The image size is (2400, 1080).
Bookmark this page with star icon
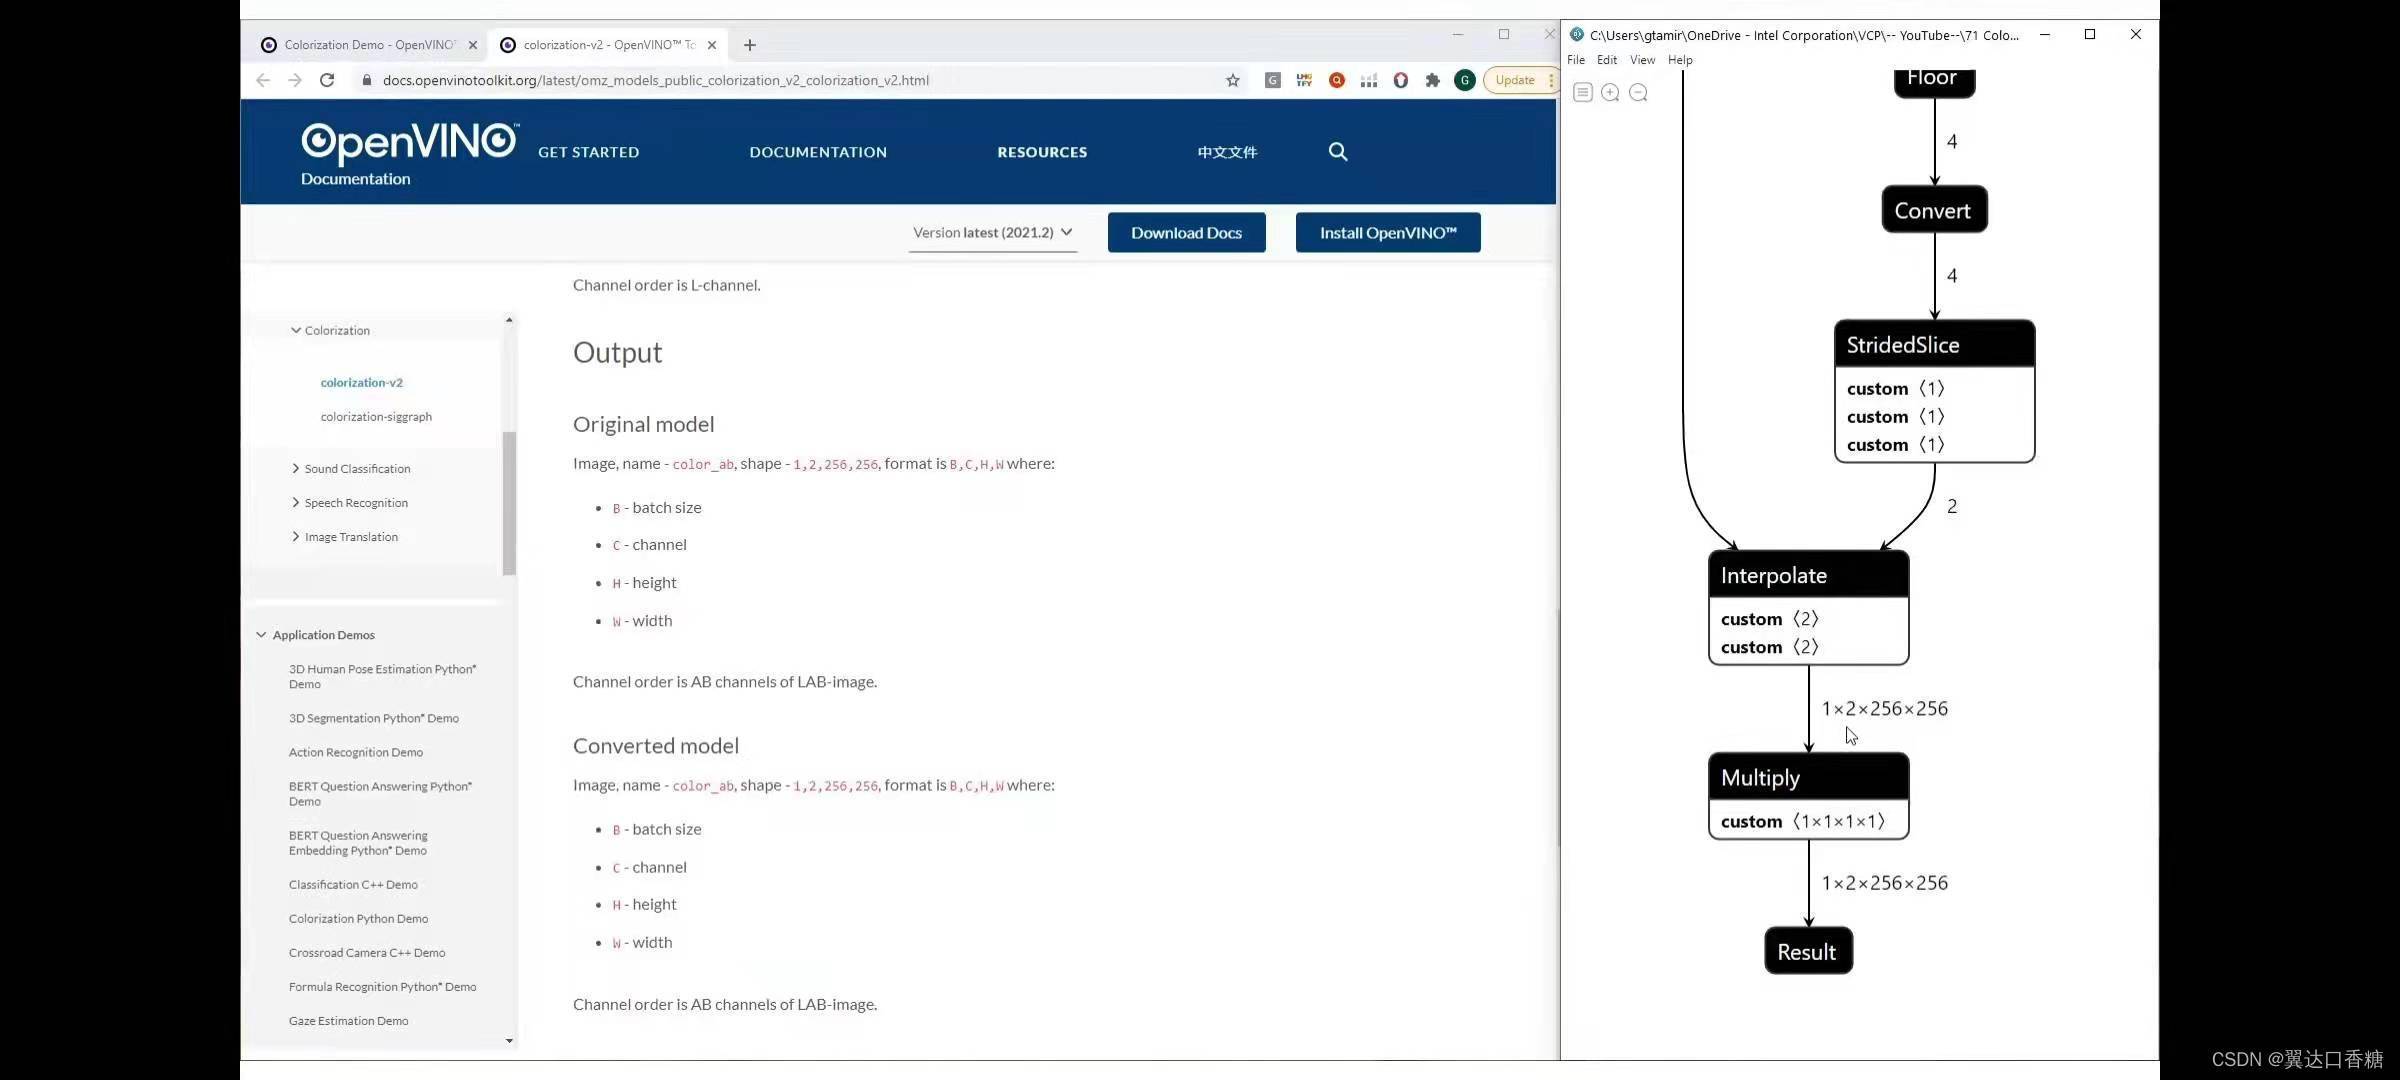(x=1233, y=80)
